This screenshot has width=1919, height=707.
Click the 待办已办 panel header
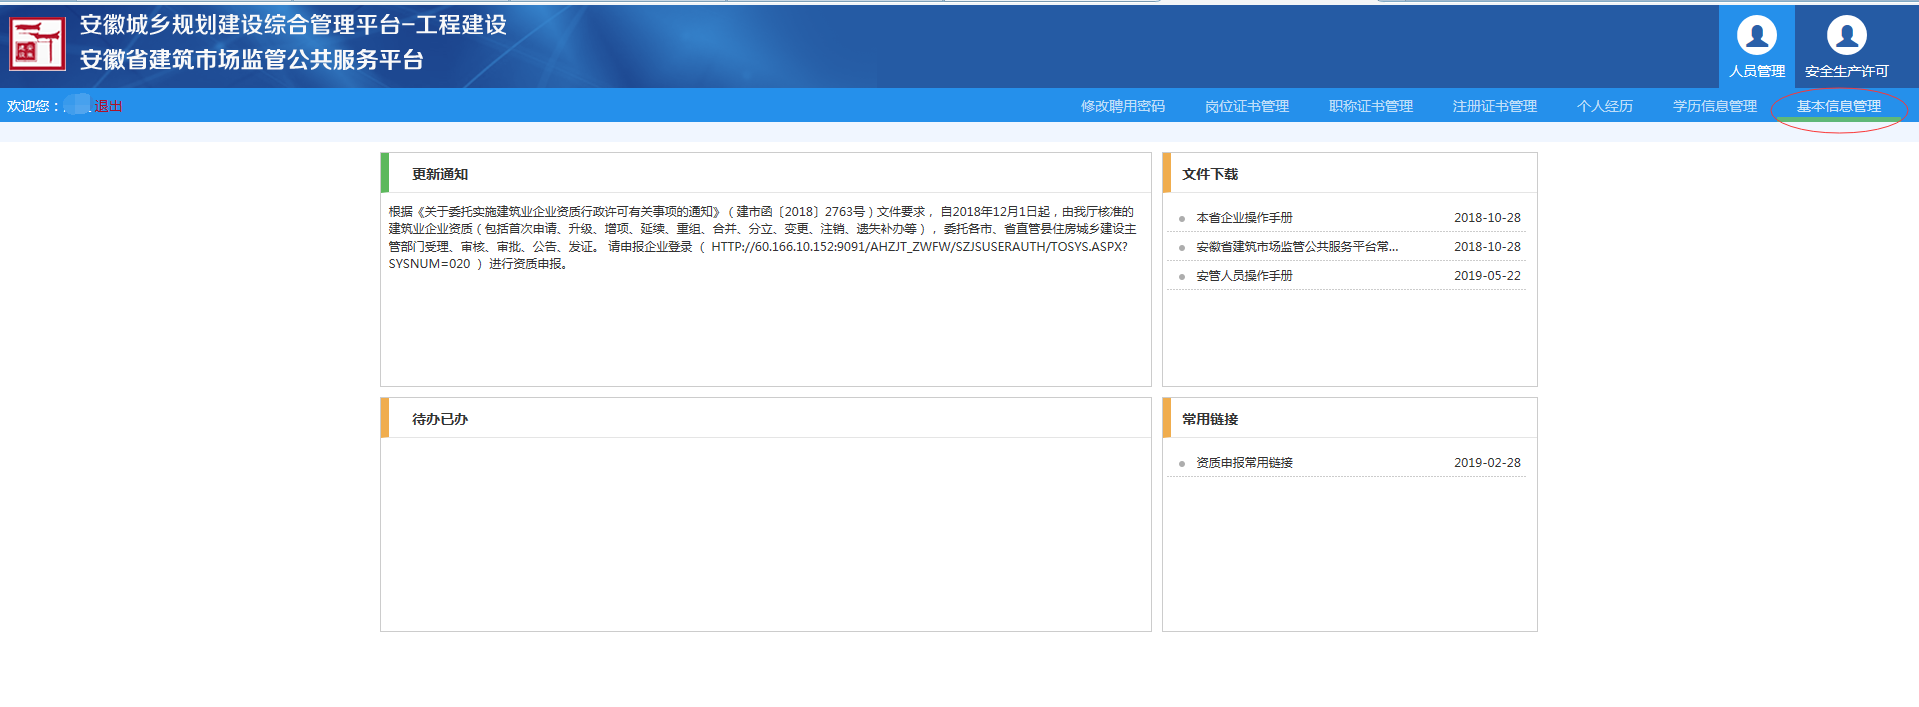click(x=440, y=419)
